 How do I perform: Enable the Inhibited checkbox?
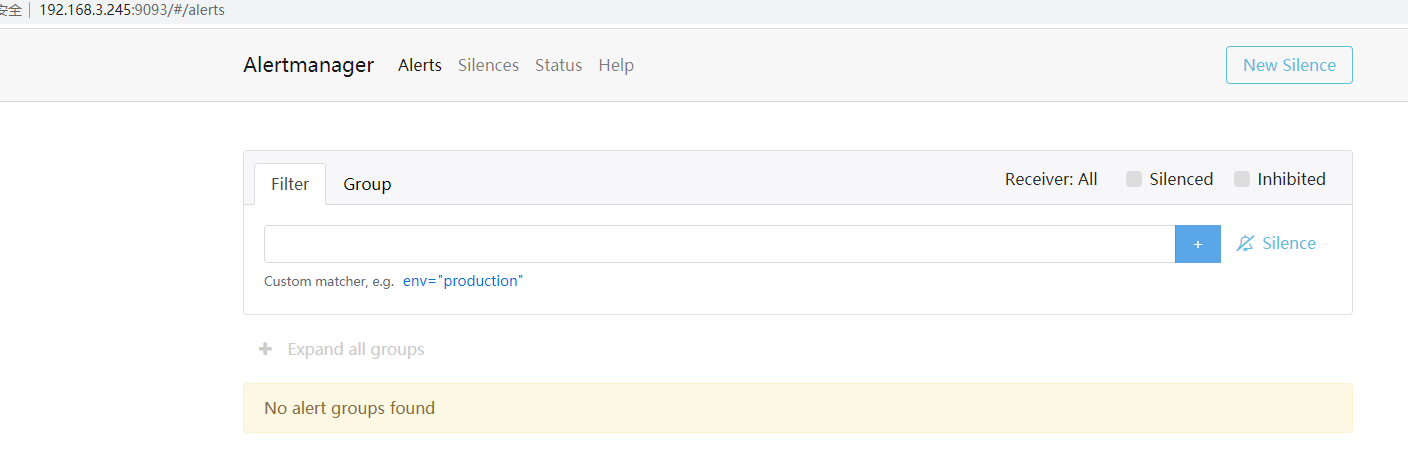(1242, 179)
